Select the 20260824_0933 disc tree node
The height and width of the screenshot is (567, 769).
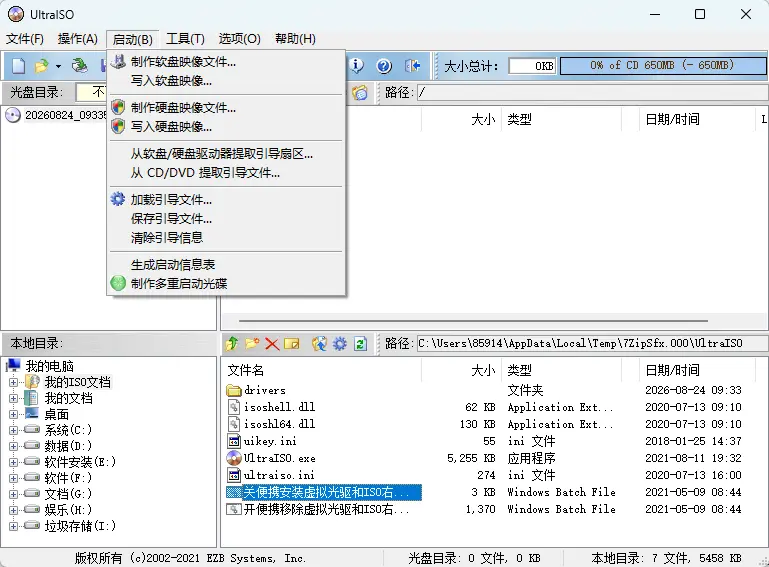[66, 115]
